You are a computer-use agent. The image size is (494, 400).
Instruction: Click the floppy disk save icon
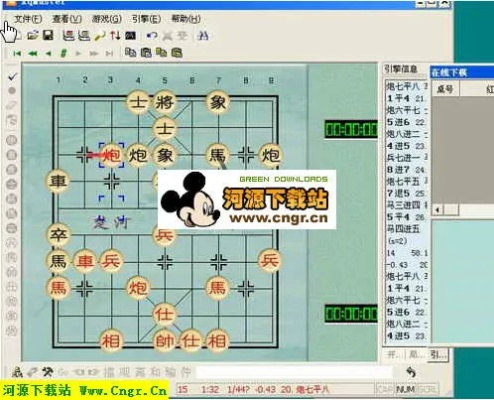tap(48, 35)
